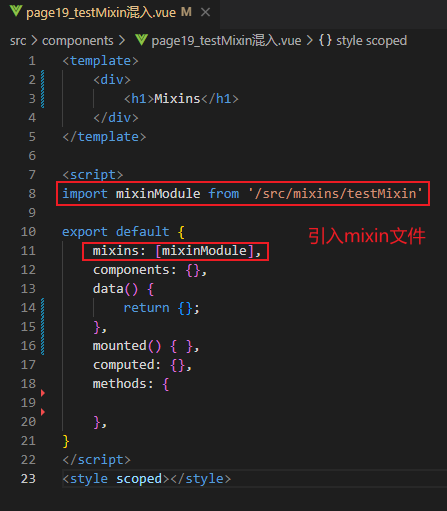Click the methods: property on line 18

123,384
